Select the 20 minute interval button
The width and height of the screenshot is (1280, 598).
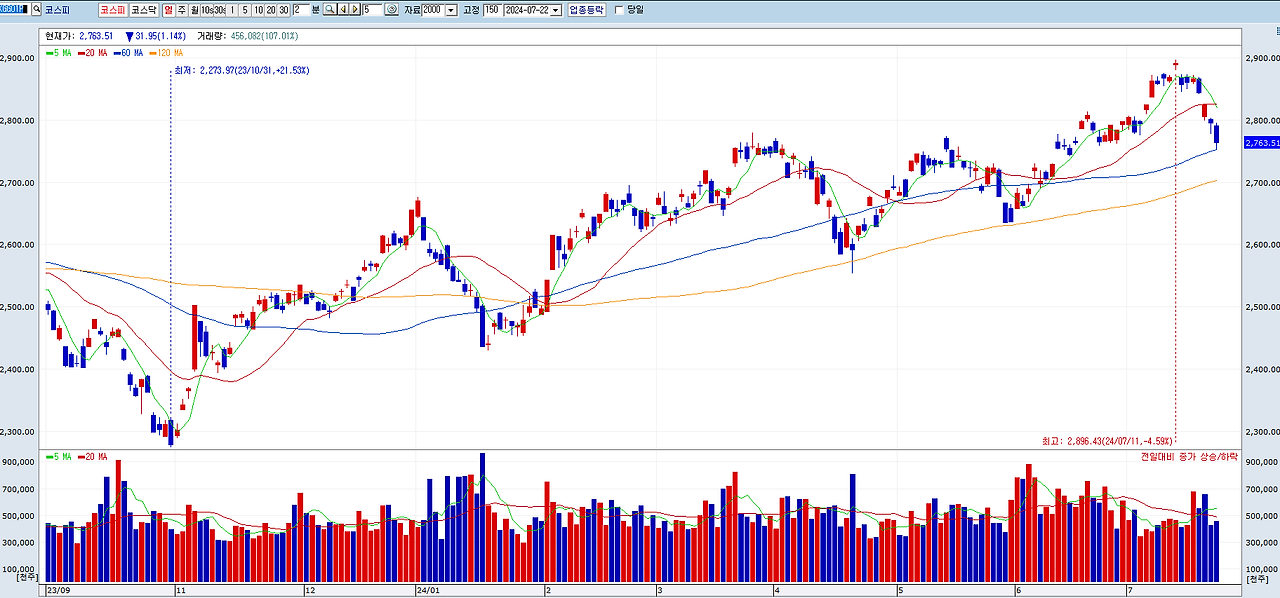pyautogui.click(x=271, y=9)
